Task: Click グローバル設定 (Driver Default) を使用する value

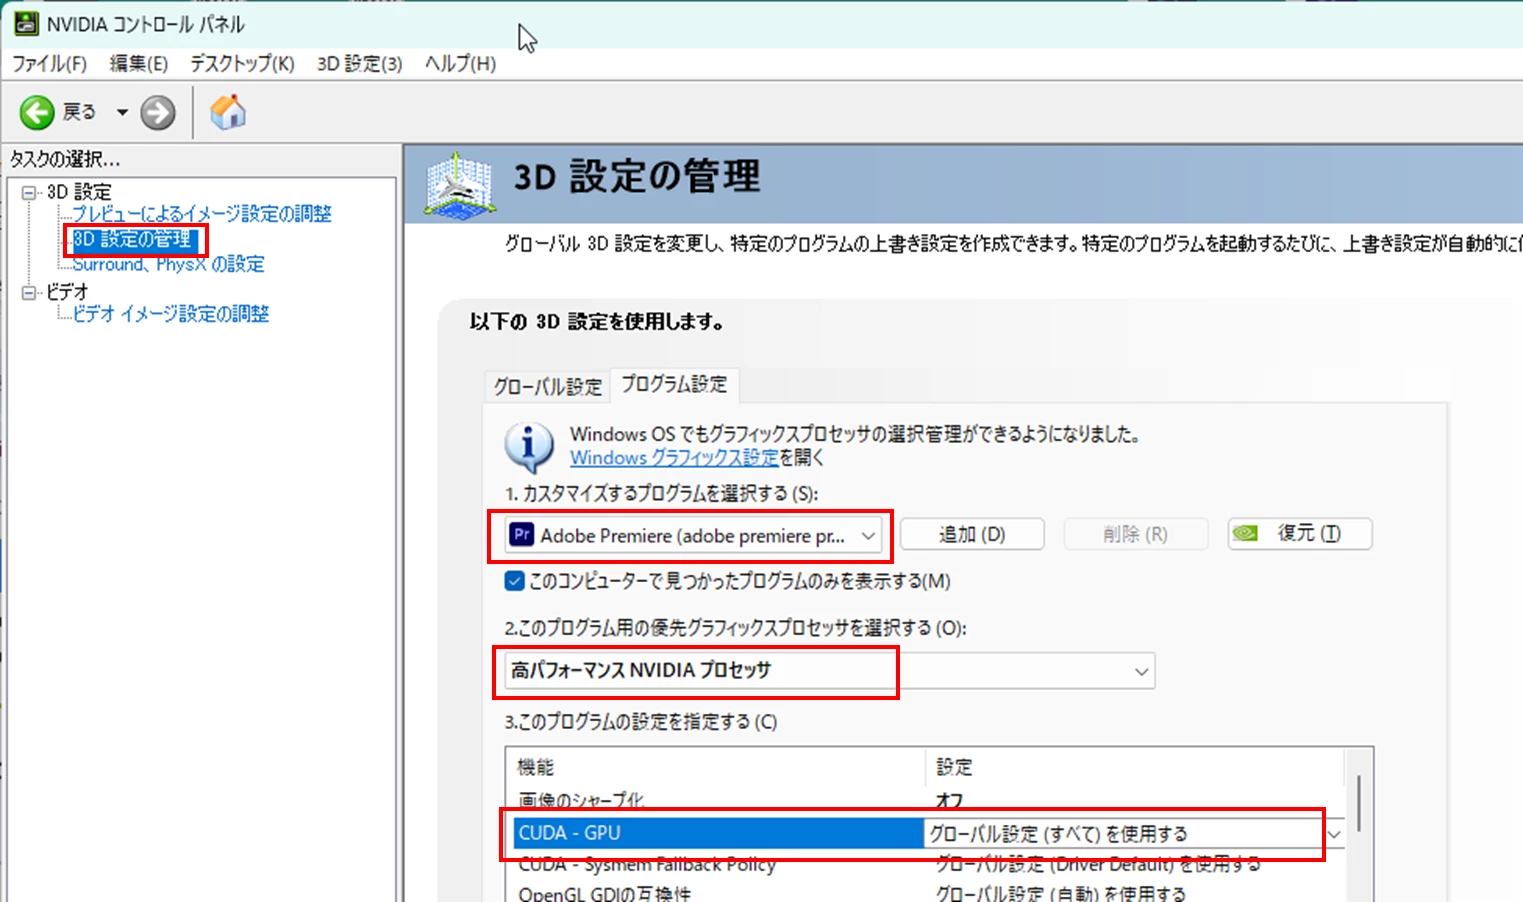Action: (1098, 864)
